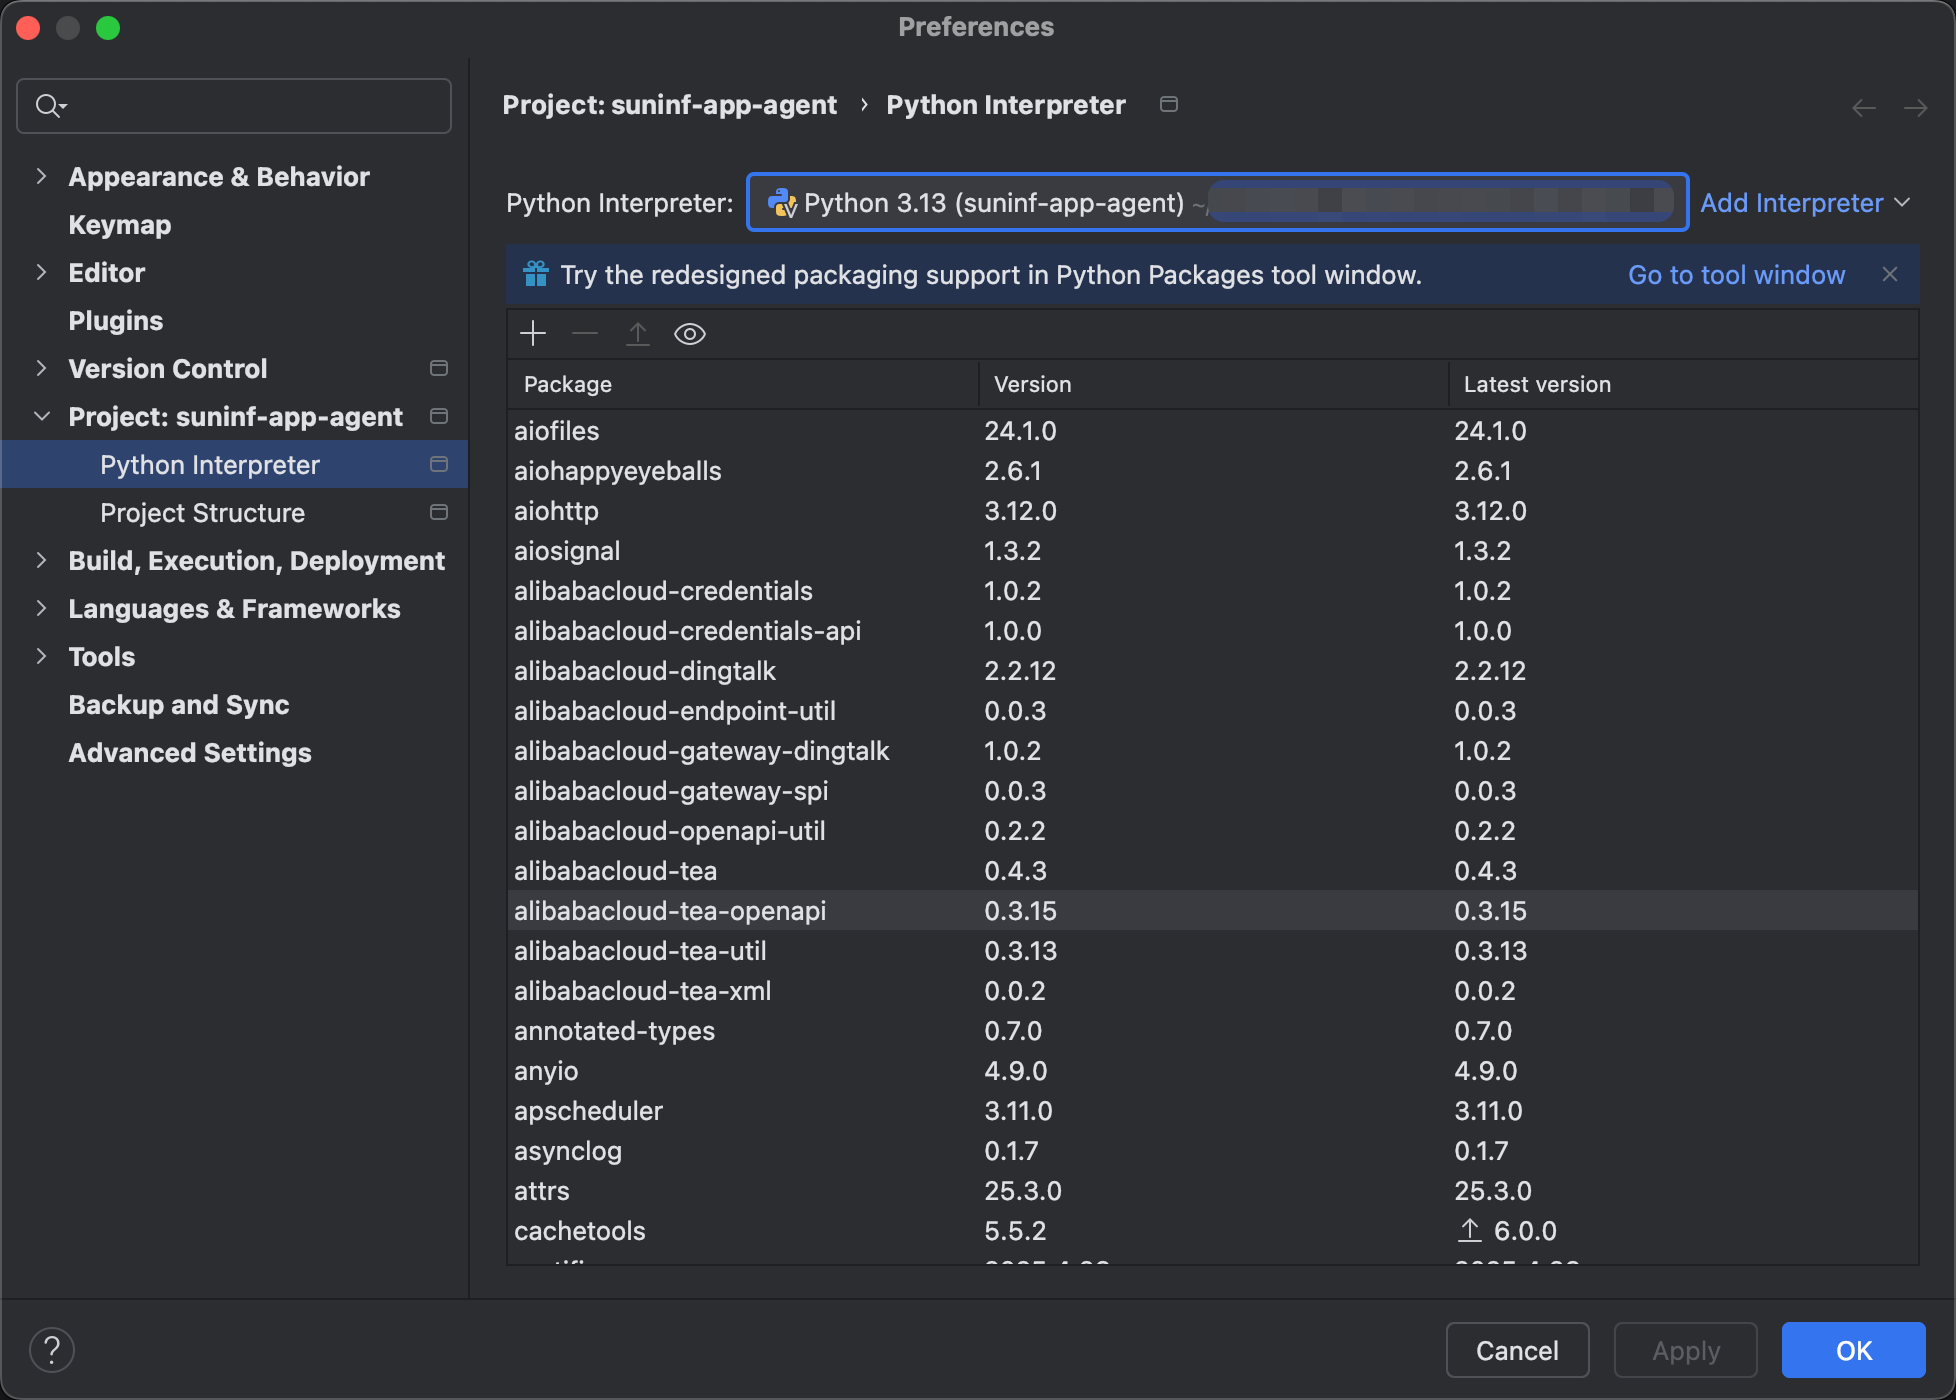The width and height of the screenshot is (1956, 1400).
Task: Select alibabacloud-tea-xml package row
Action: pyautogui.click(x=1213, y=991)
